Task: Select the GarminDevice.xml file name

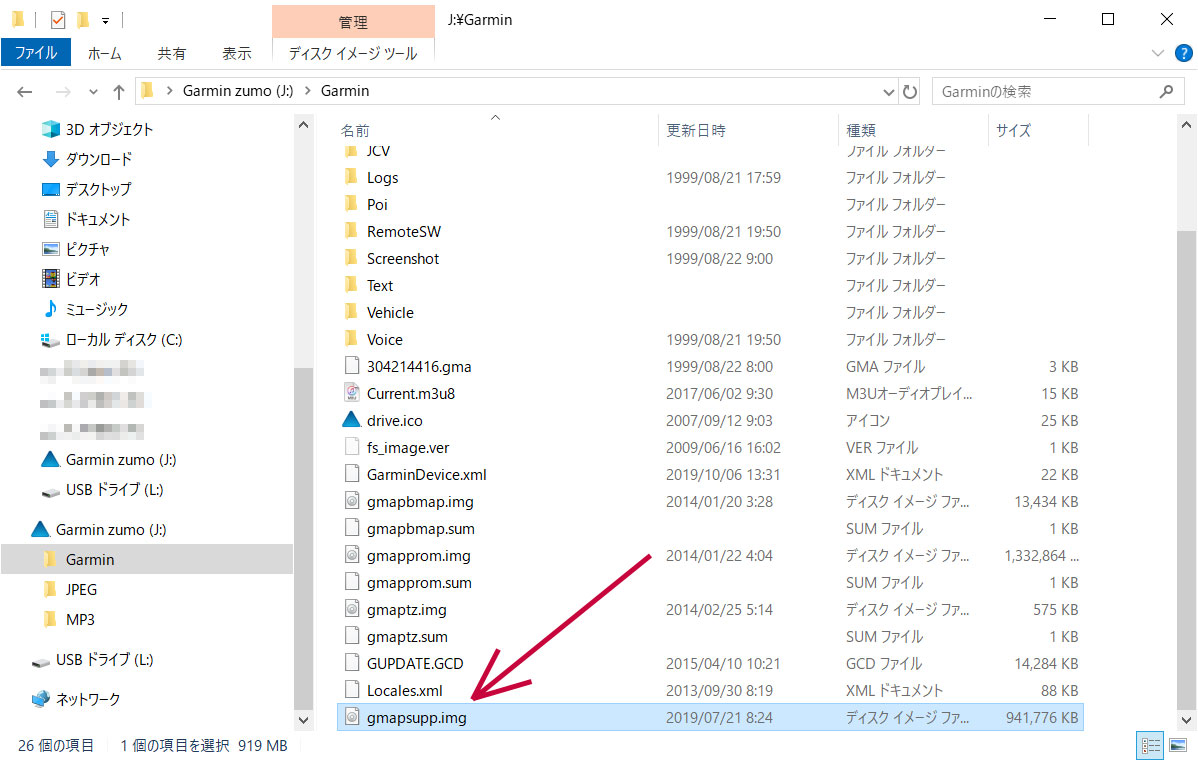Action: (426, 474)
